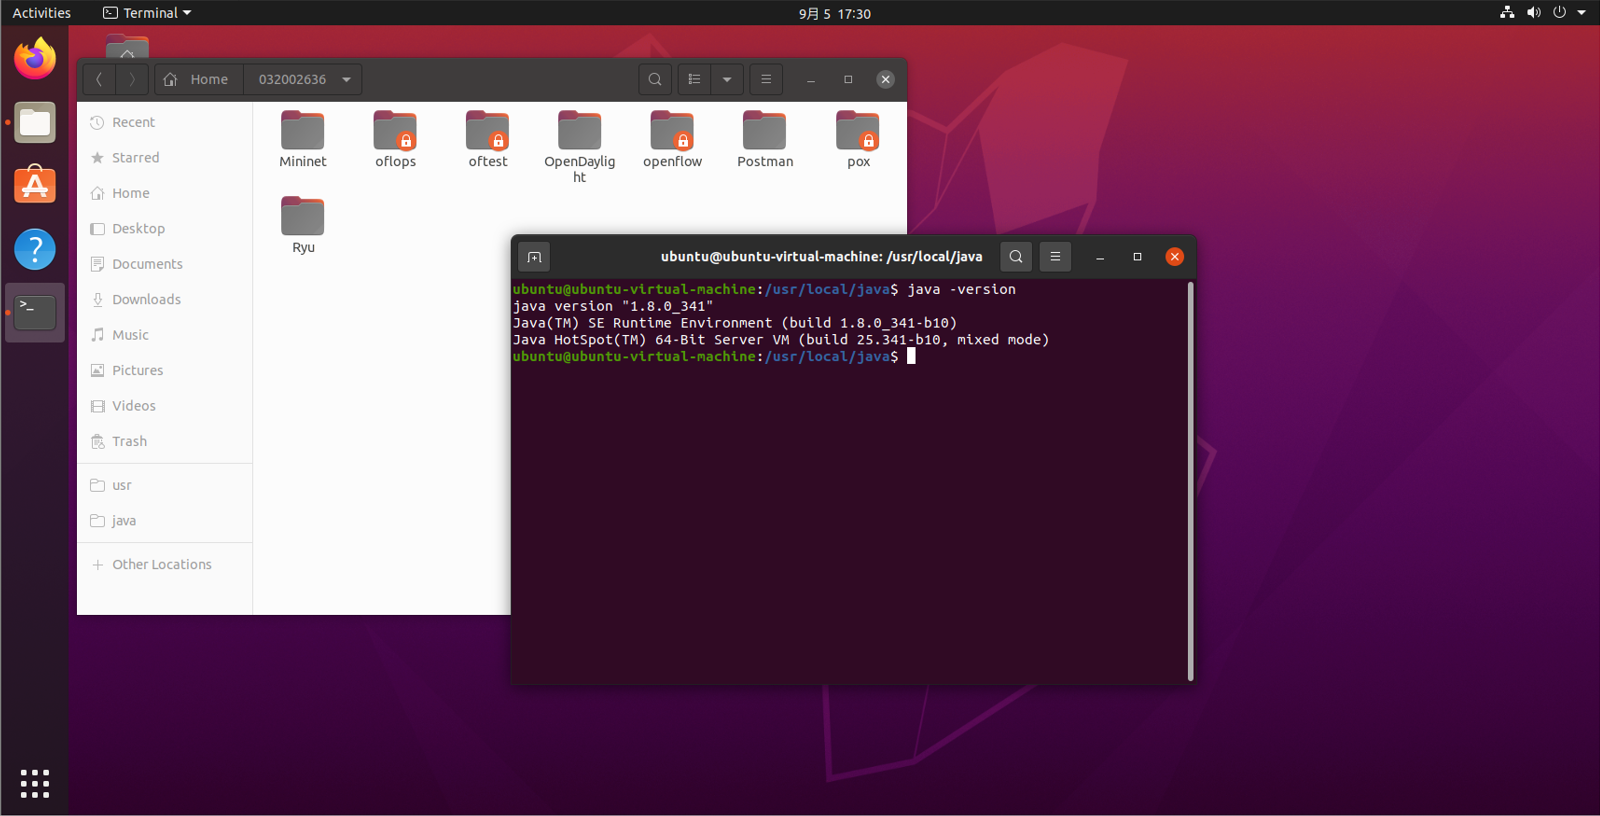Search in the terminal window
The width and height of the screenshot is (1600, 816).
tap(1016, 257)
